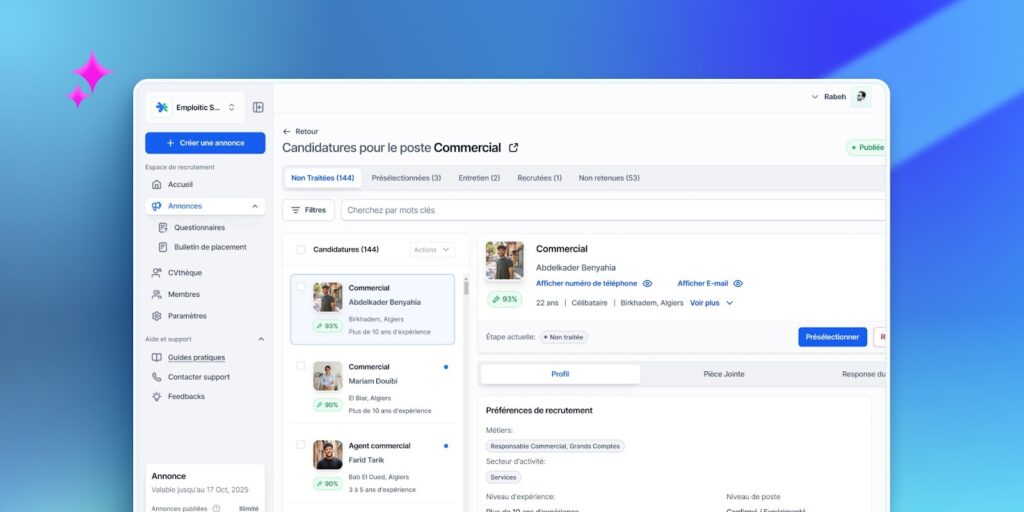Open the Actions dropdown
The image size is (1024, 512).
click(432, 250)
